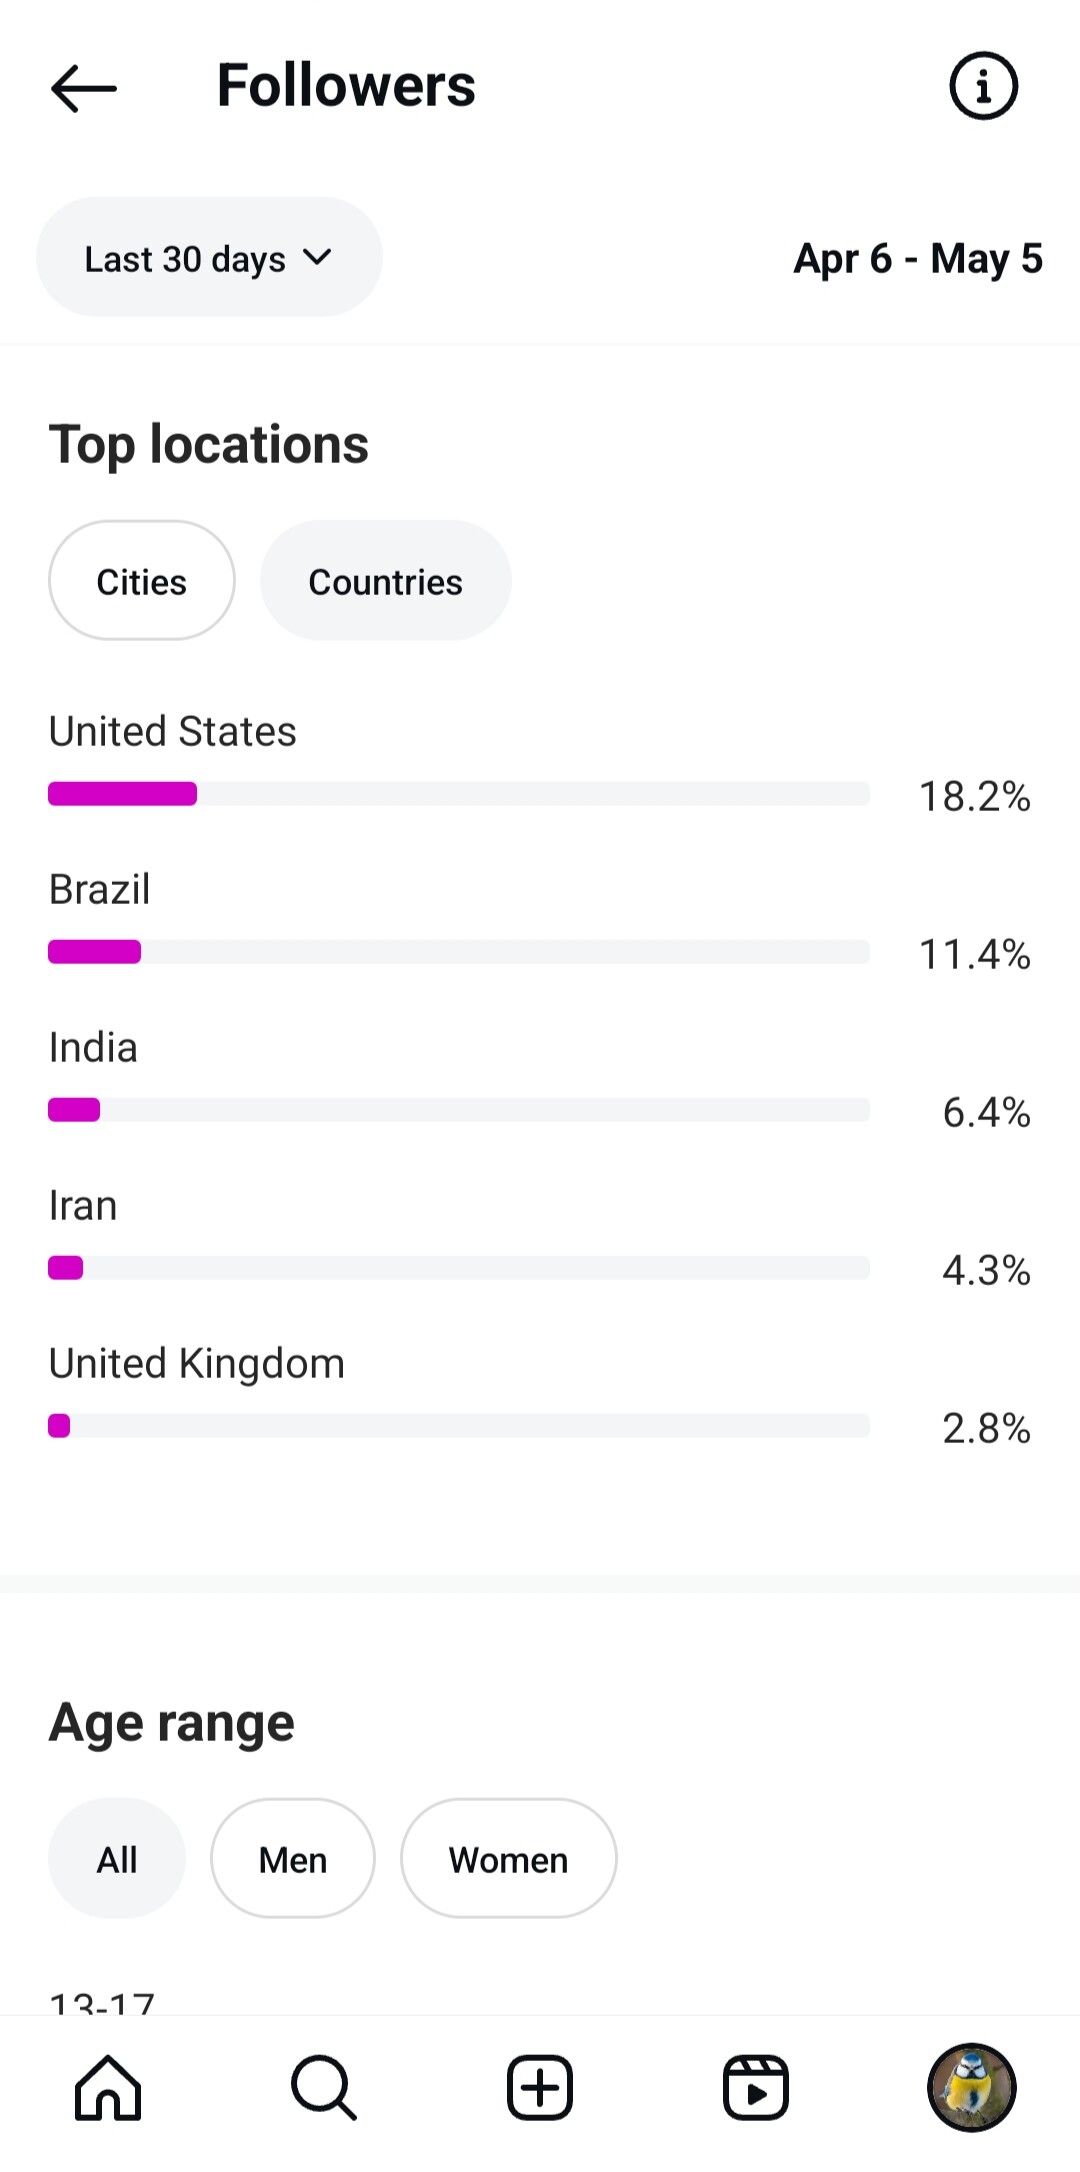Image resolution: width=1080 pixels, height=2172 pixels.
Task: Open the Search magnifier icon
Action: 324,2088
